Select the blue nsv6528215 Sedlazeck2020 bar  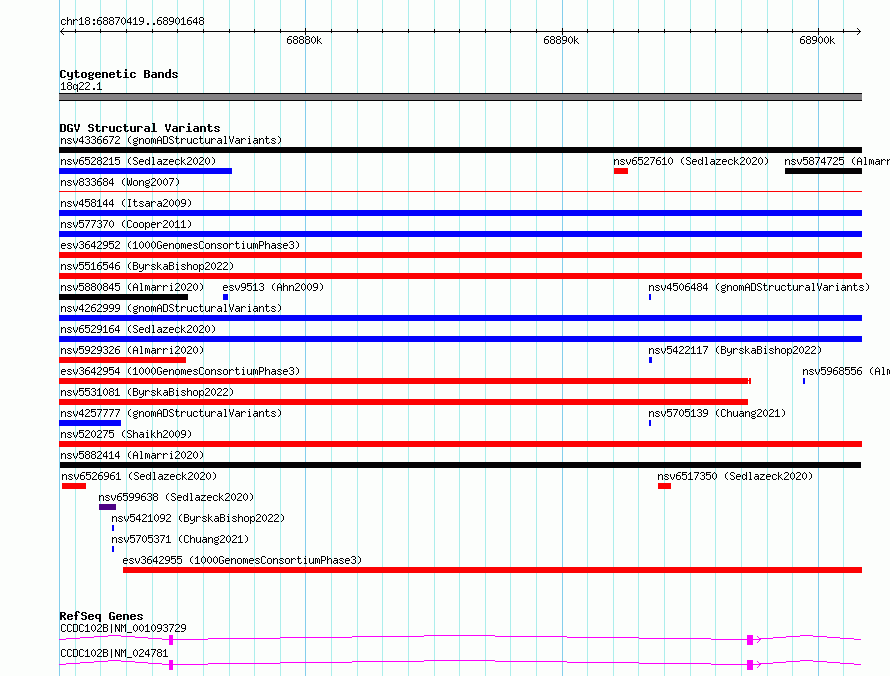pos(145,171)
